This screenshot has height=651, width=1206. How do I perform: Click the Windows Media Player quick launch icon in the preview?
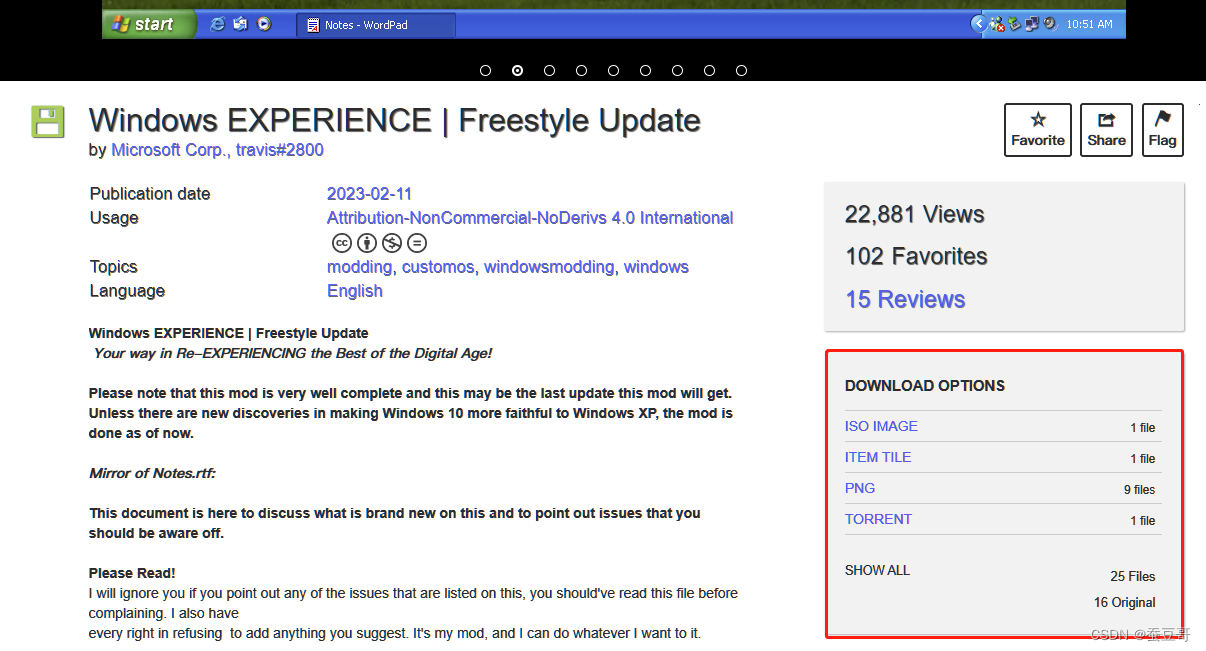[x=263, y=24]
